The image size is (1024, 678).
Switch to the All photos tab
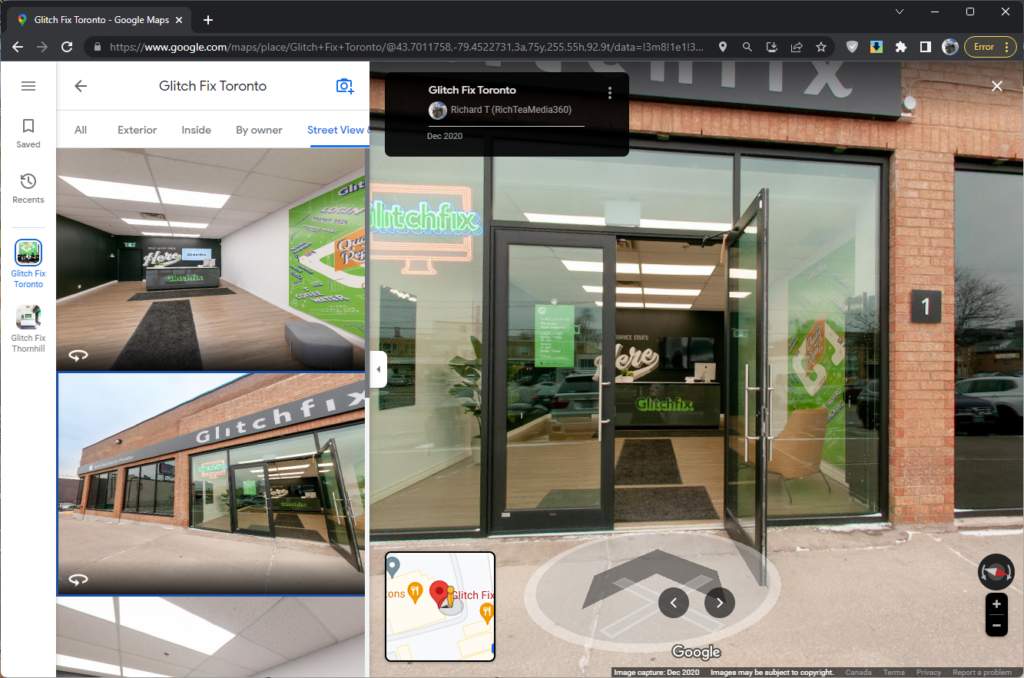click(x=80, y=130)
